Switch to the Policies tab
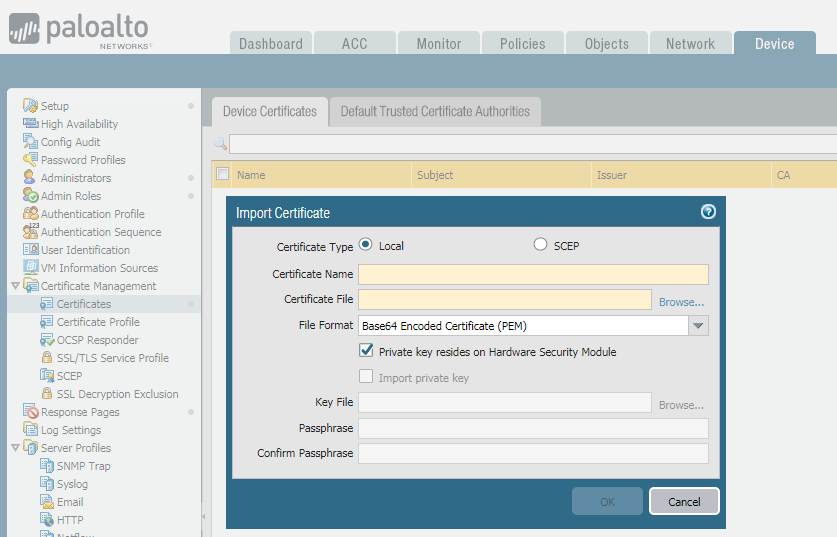The height and width of the screenshot is (537, 837). [x=522, y=44]
